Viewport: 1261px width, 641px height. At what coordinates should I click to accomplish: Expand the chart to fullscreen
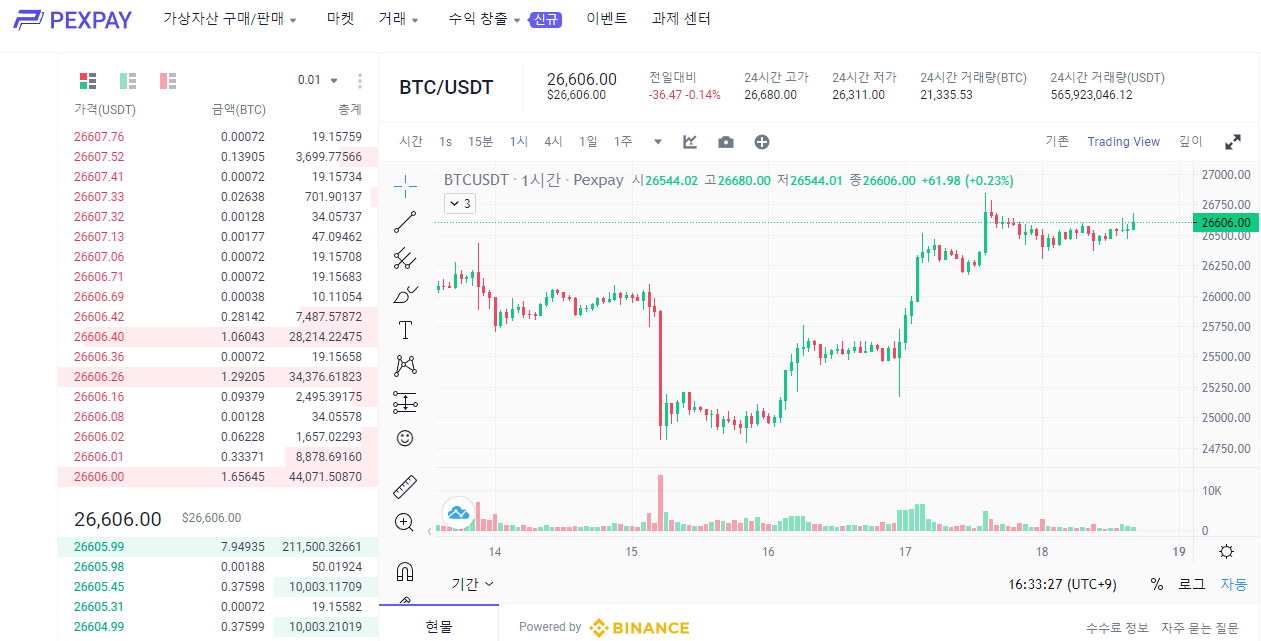[1233, 141]
